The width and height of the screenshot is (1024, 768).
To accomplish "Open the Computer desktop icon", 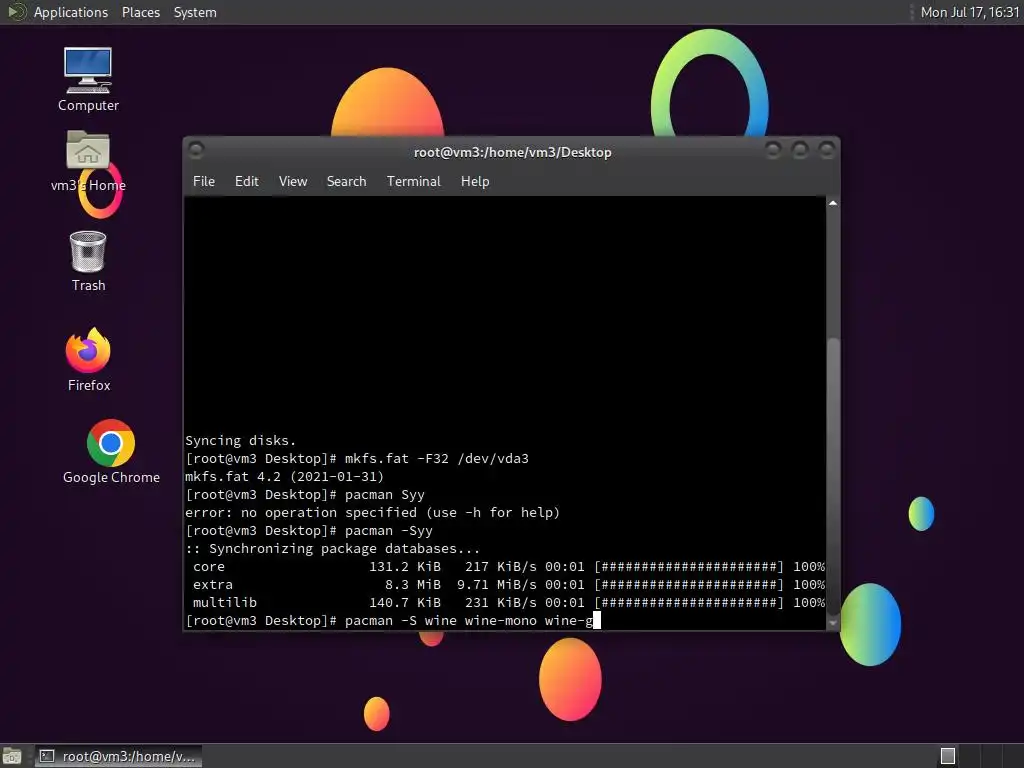I will (88, 70).
